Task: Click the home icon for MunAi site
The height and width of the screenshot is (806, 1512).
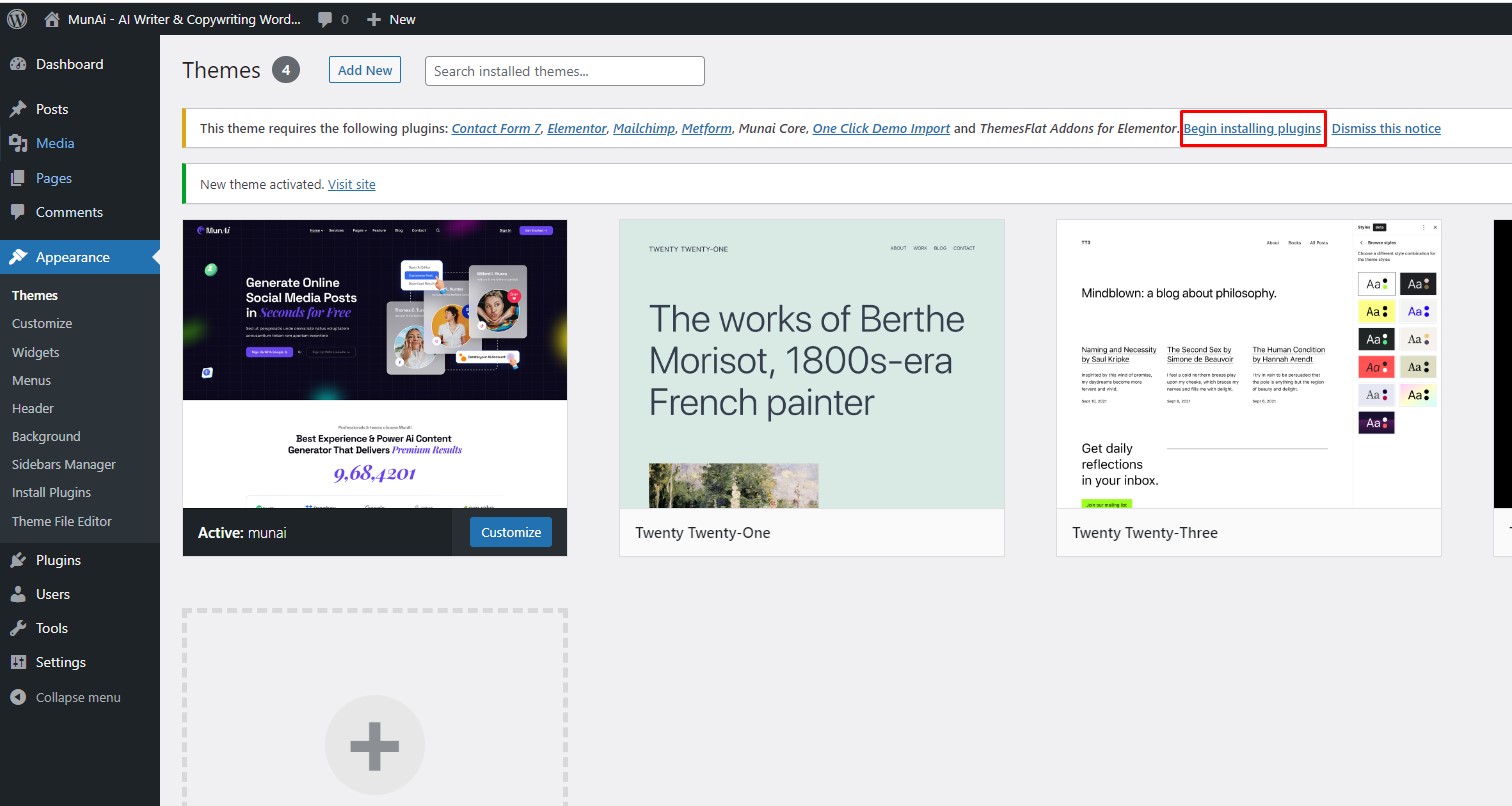Action: [x=53, y=19]
